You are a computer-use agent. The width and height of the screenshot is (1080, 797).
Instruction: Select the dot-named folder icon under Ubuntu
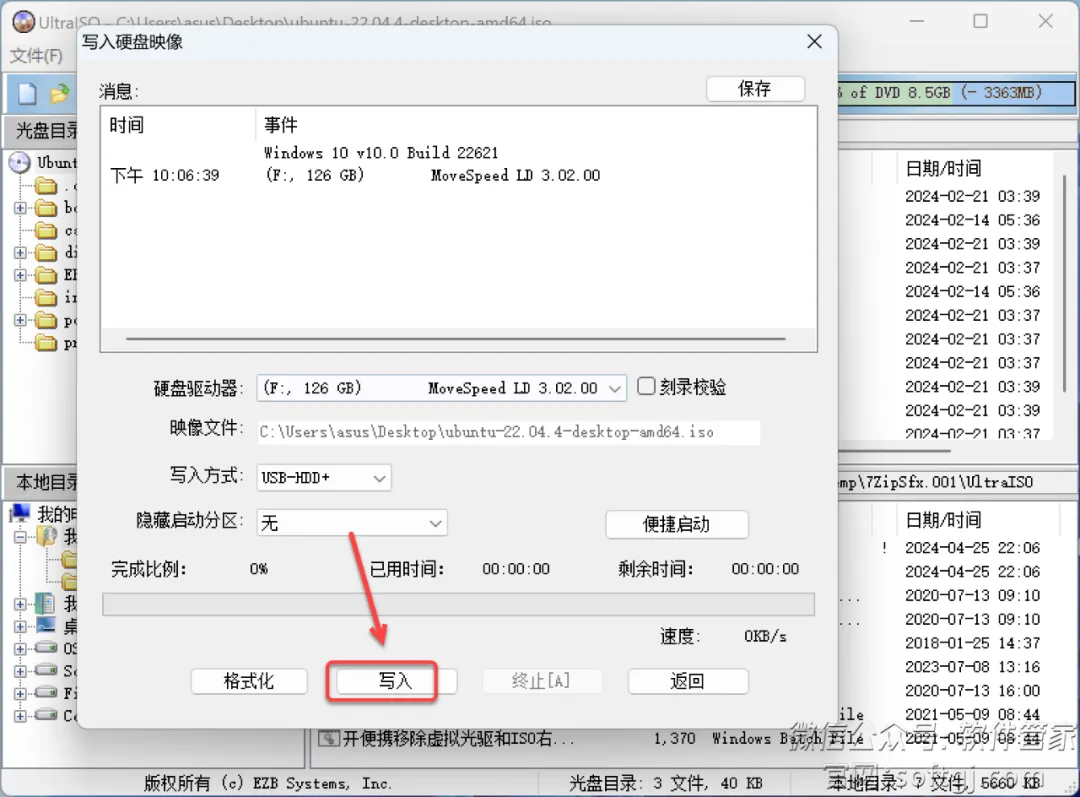coord(46,185)
